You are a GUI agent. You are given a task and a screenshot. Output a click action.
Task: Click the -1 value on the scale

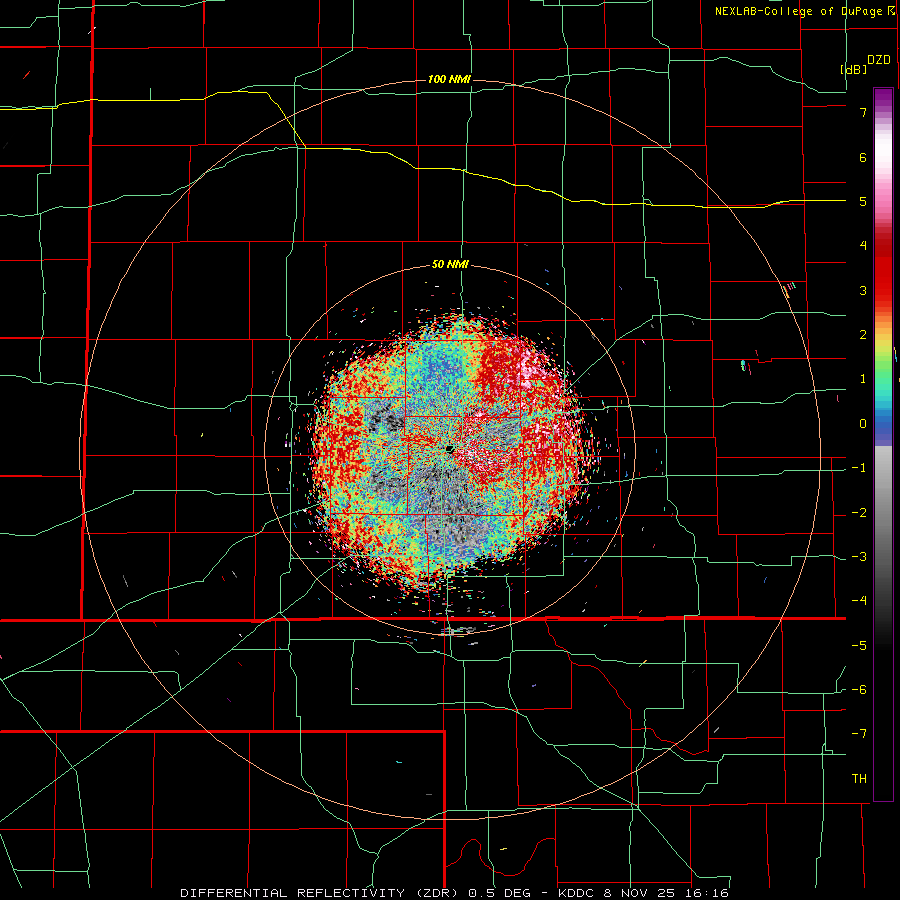(859, 468)
